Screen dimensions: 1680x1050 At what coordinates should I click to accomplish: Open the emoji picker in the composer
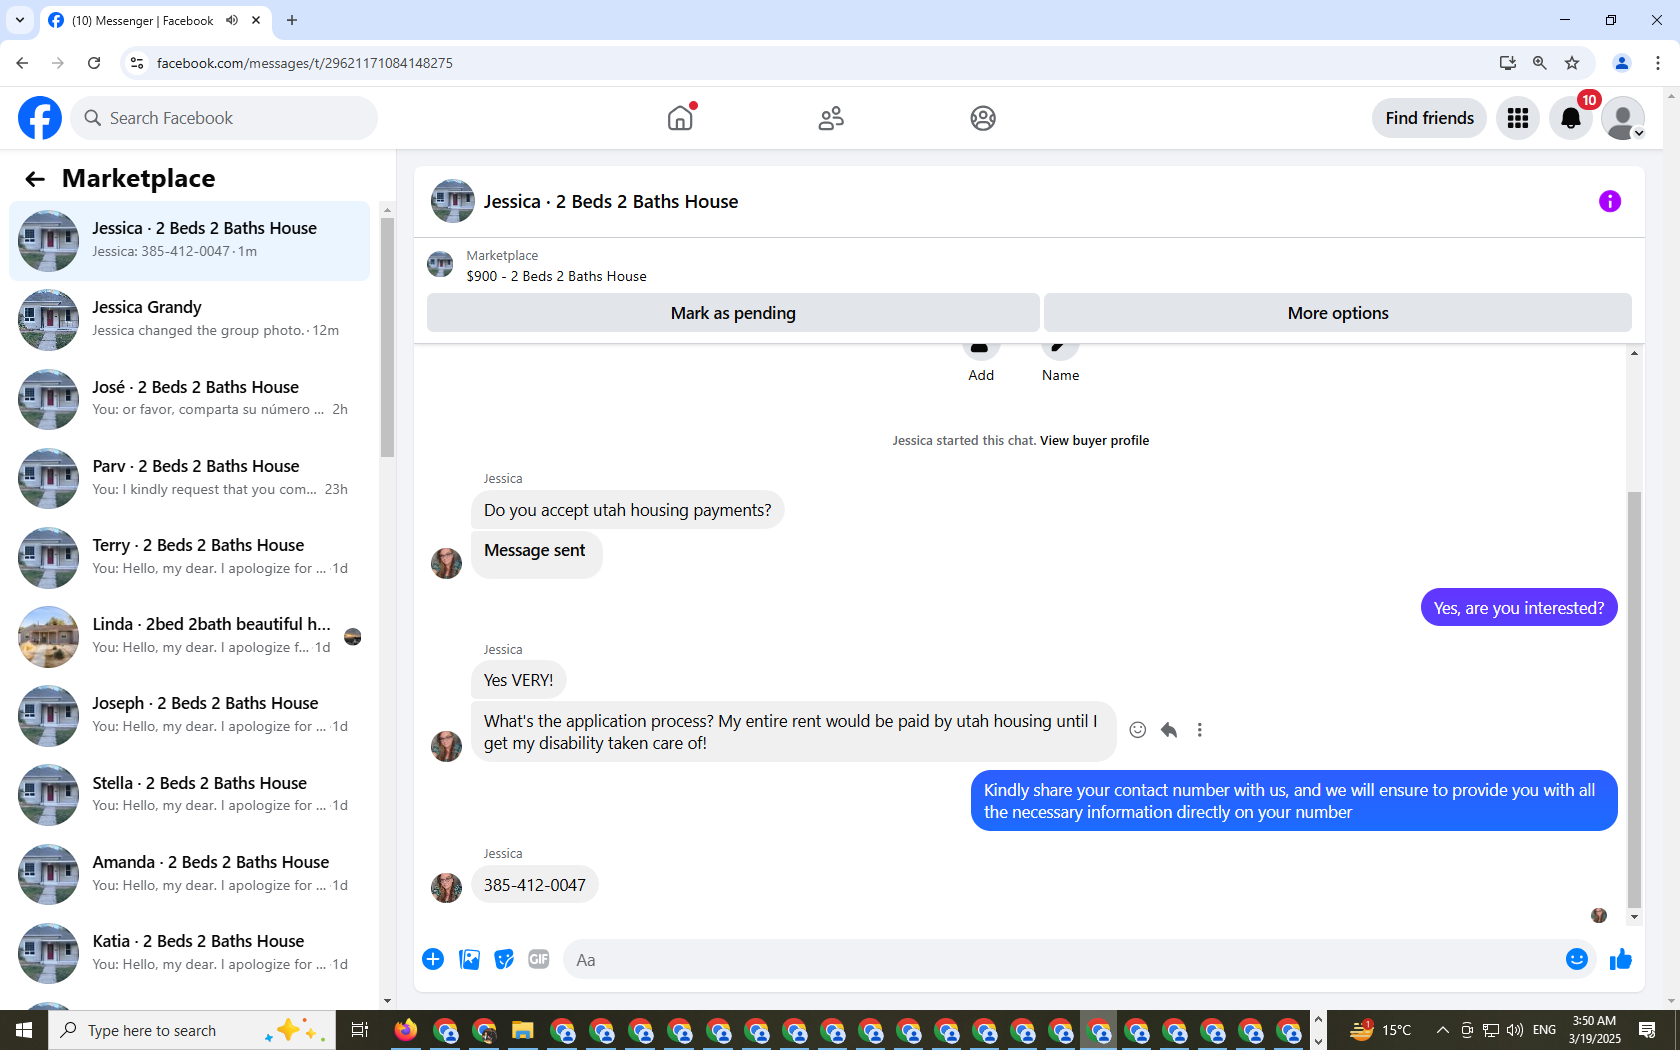point(1577,960)
